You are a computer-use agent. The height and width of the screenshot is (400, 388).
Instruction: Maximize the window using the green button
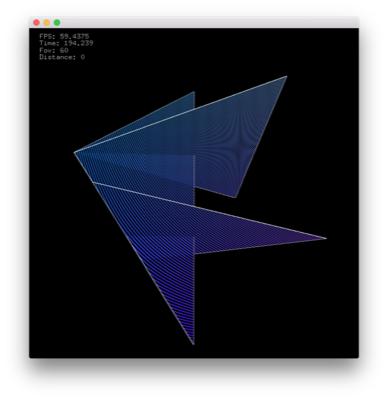click(57, 23)
